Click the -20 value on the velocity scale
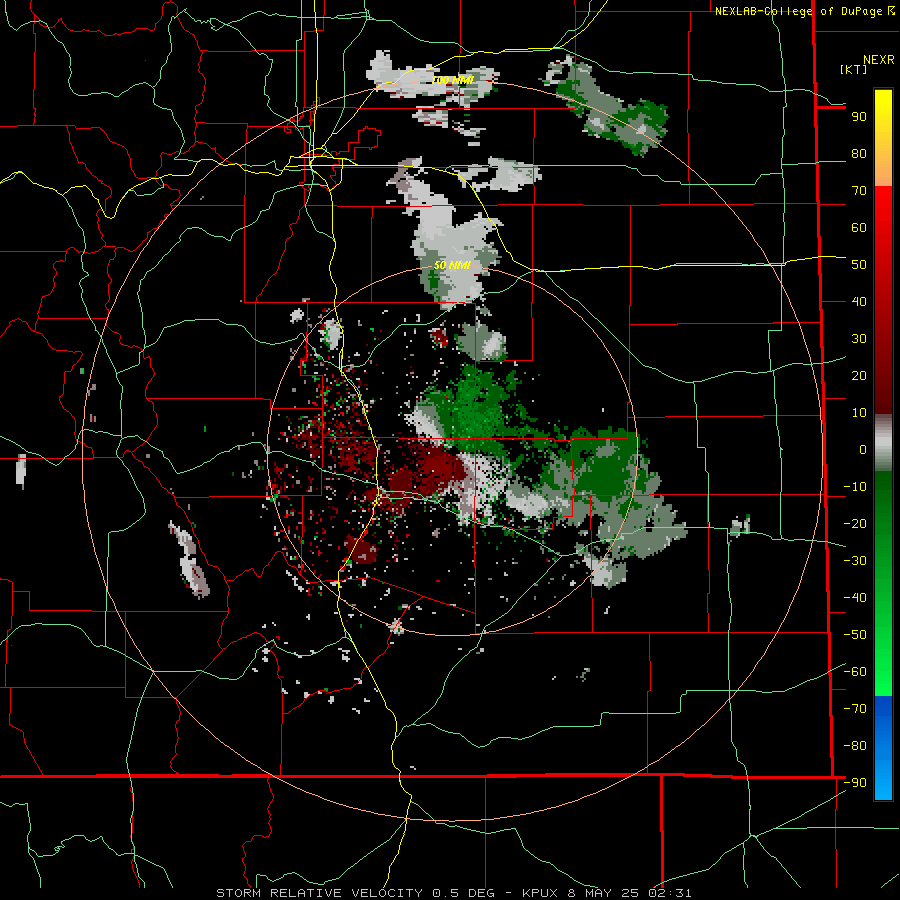Image resolution: width=900 pixels, height=900 pixels. 855,524
